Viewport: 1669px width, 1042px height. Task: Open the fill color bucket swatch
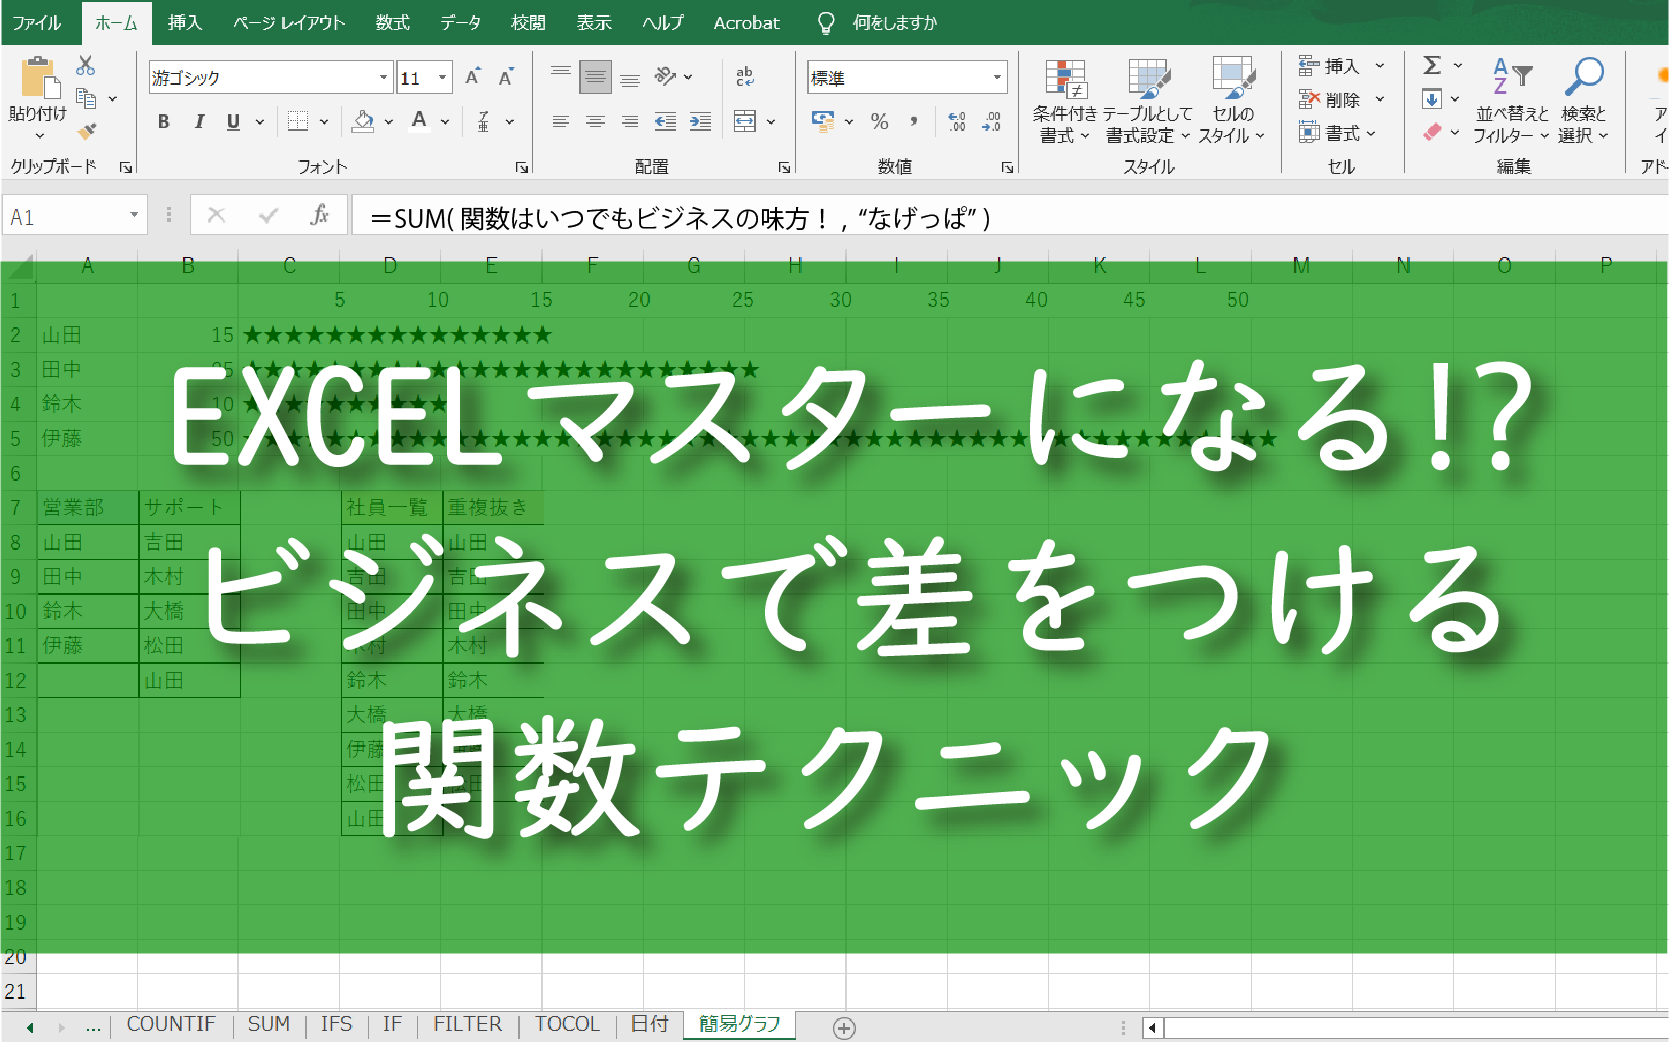[x=364, y=122]
